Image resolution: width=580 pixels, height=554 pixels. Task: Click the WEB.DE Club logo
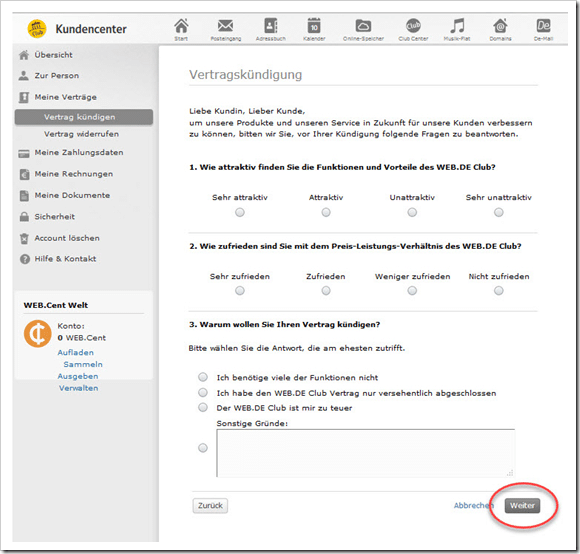pyautogui.click(x=37, y=29)
